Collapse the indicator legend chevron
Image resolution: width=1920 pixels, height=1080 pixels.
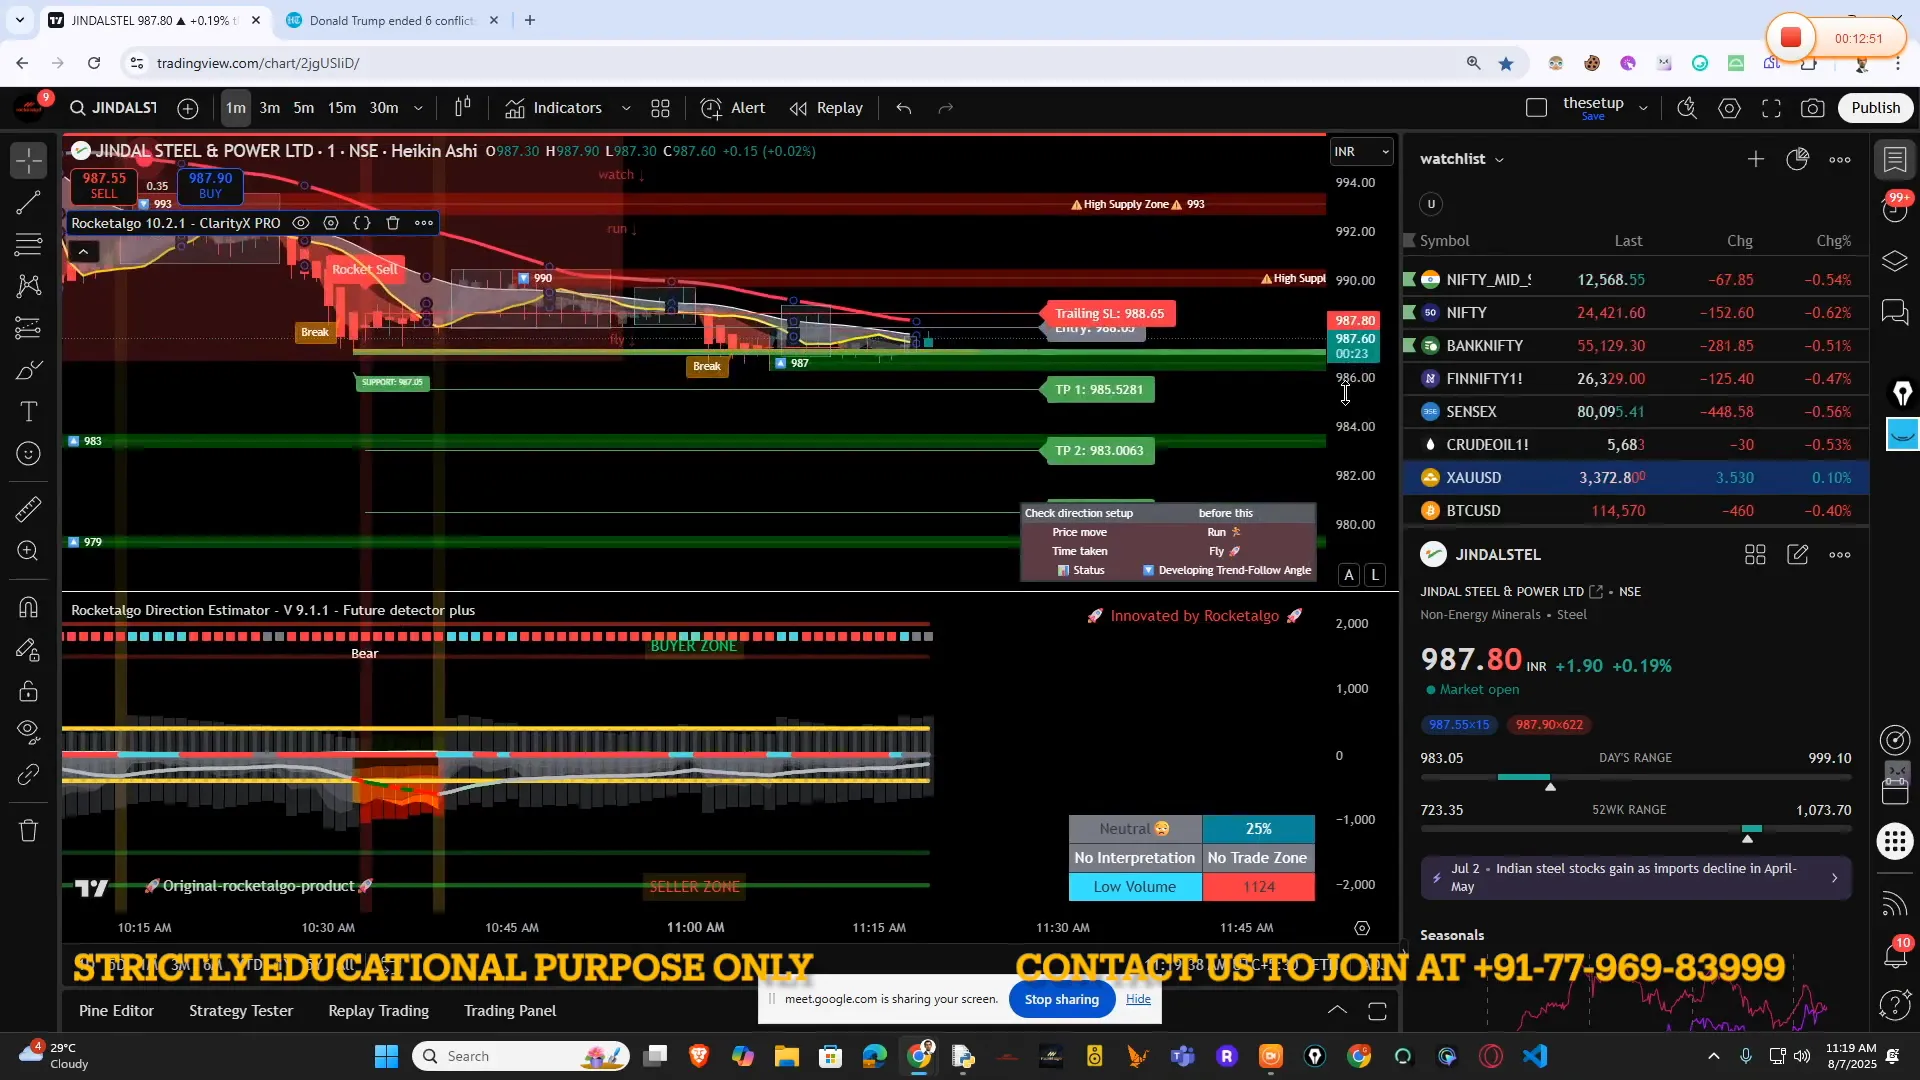coord(83,251)
